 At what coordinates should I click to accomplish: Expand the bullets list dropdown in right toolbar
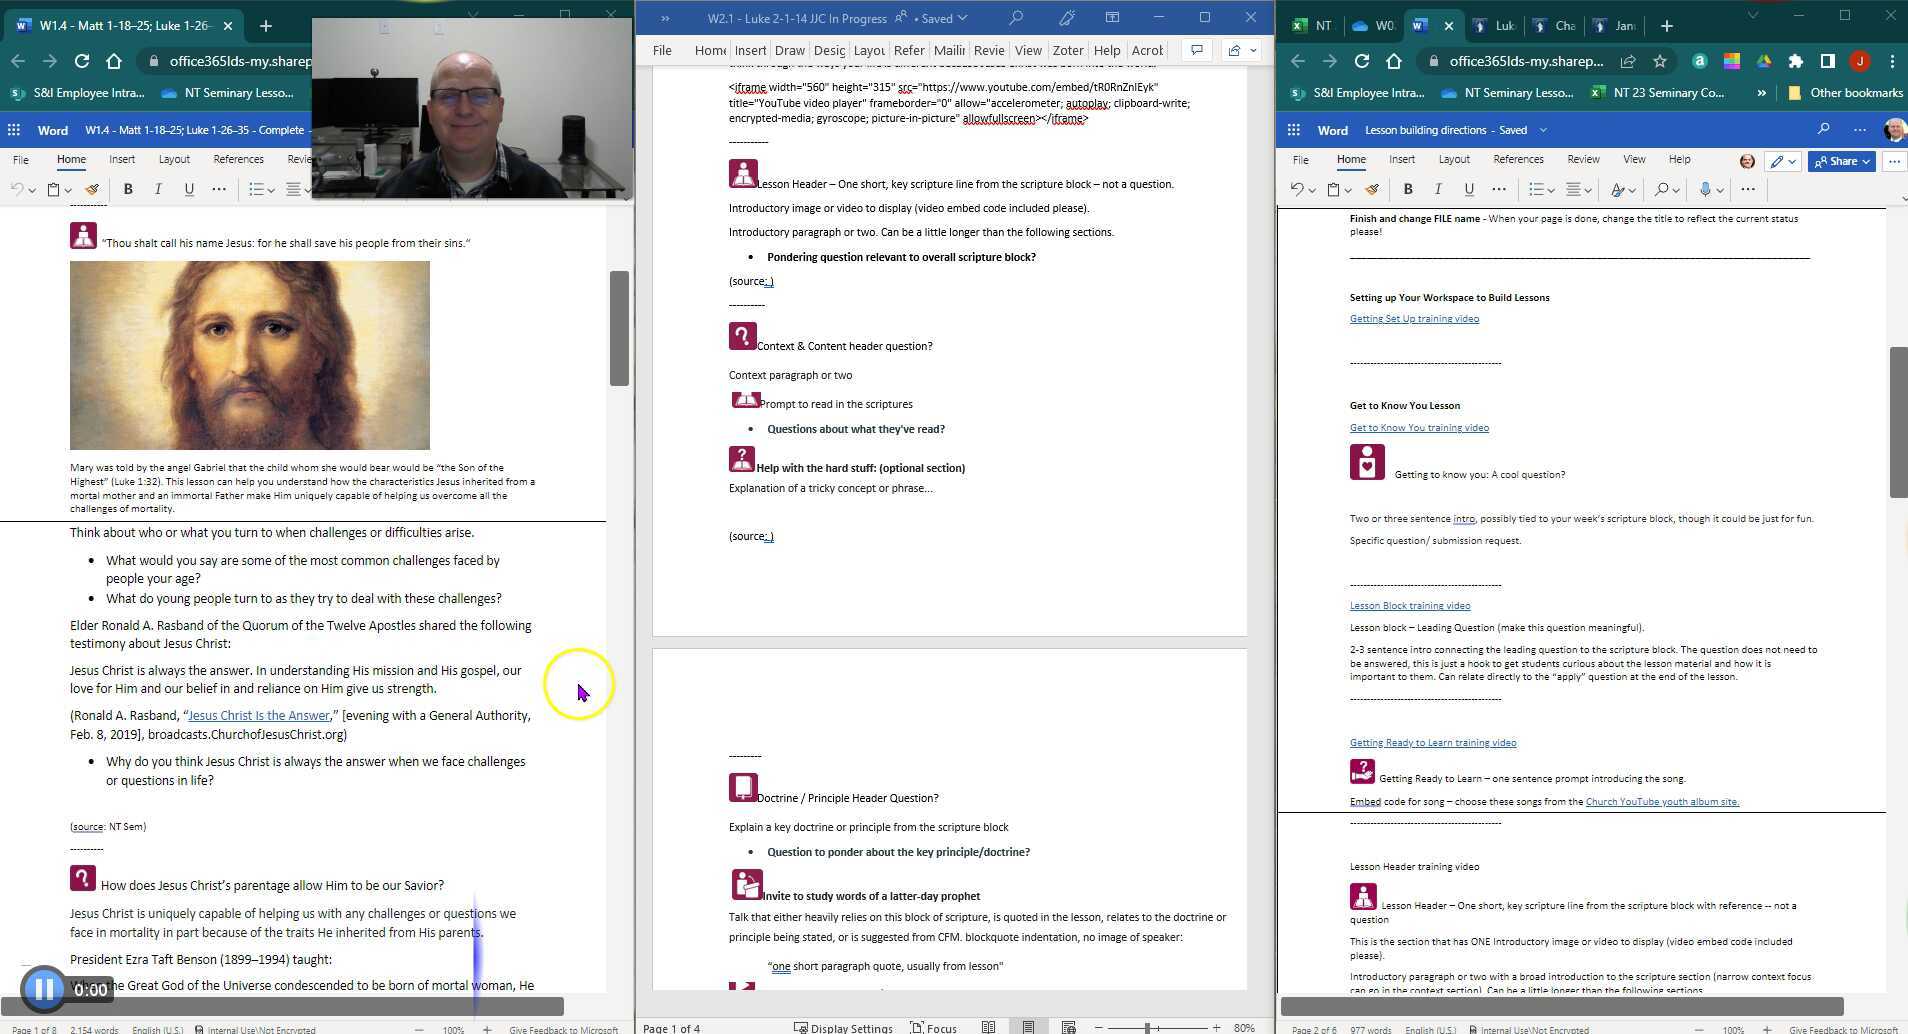click(1550, 190)
